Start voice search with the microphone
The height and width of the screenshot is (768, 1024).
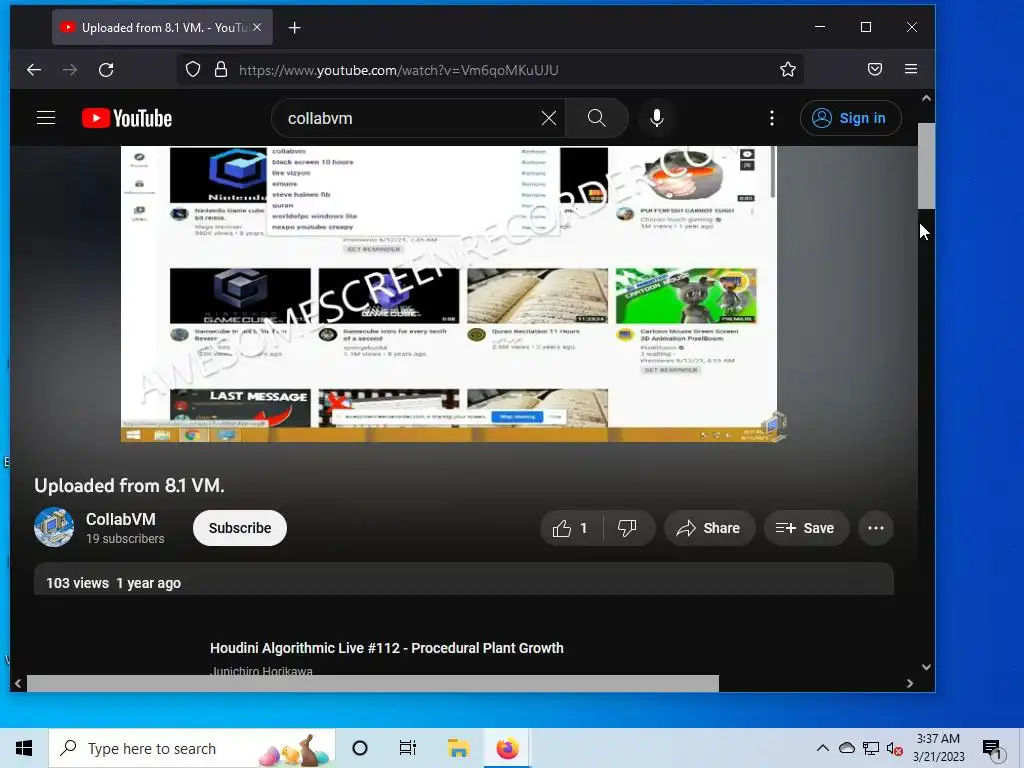click(657, 118)
